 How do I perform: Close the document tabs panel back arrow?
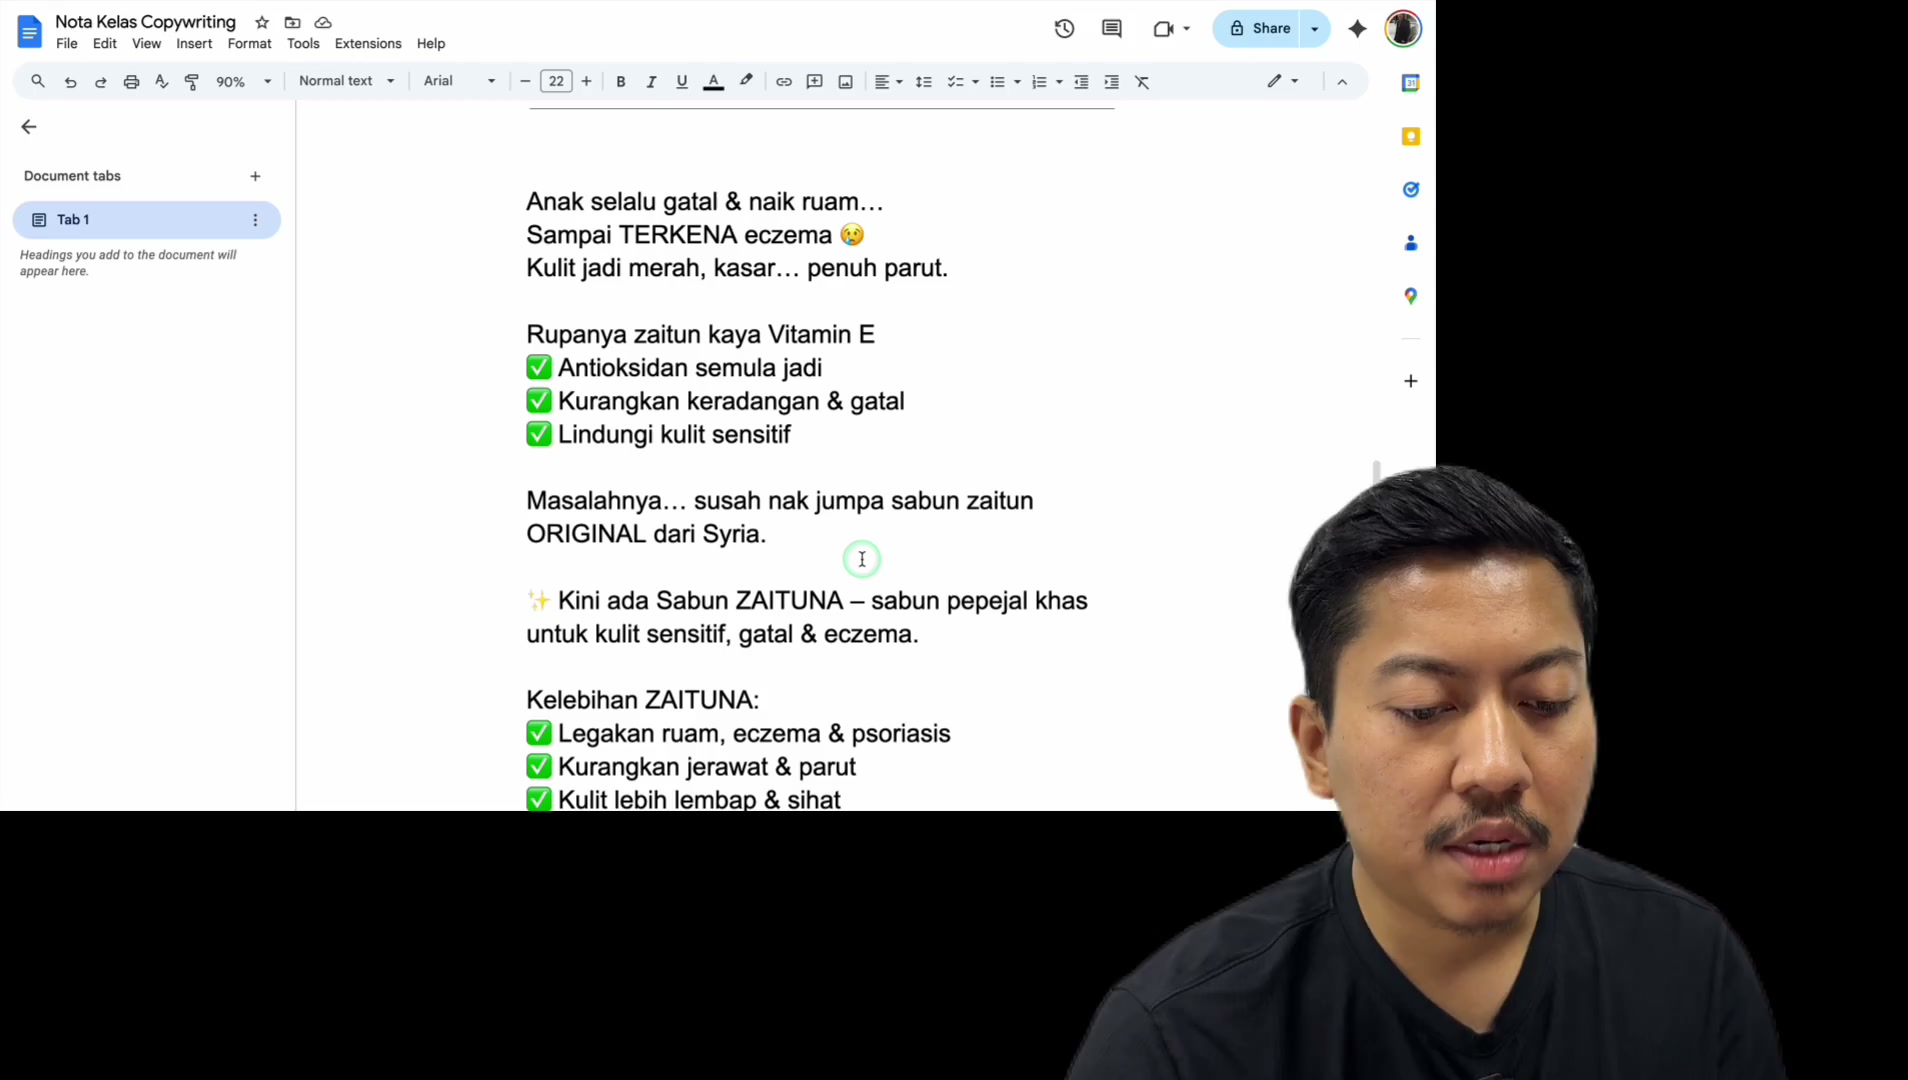coord(28,127)
